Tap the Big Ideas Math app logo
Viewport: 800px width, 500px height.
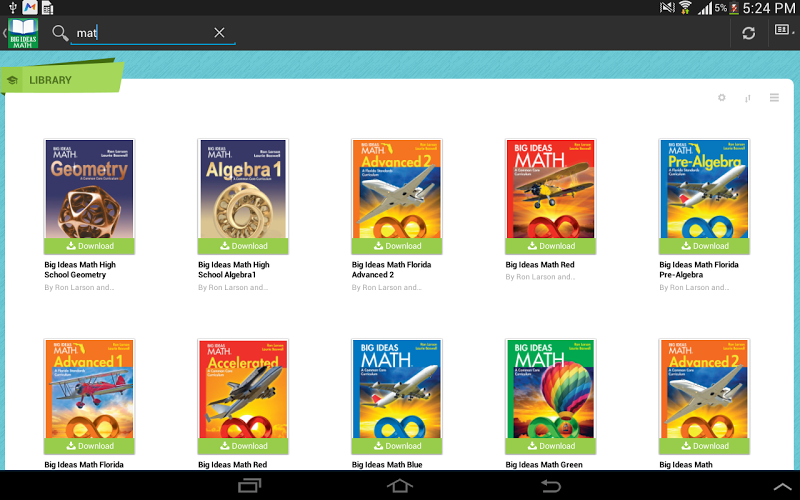pyautogui.click(x=22, y=33)
